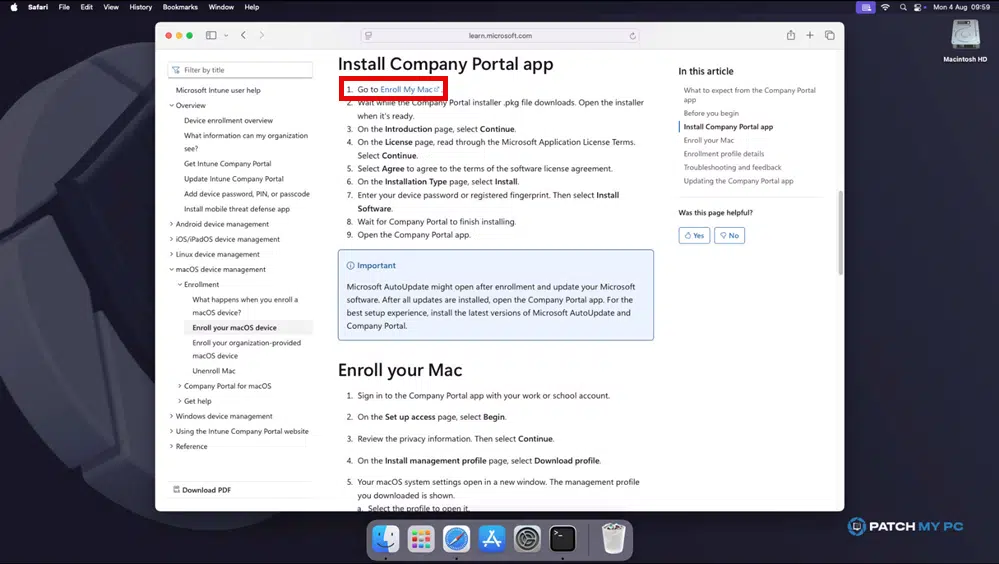Click Yes for page helpful
This screenshot has width=999, height=564.
click(x=694, y=235)
